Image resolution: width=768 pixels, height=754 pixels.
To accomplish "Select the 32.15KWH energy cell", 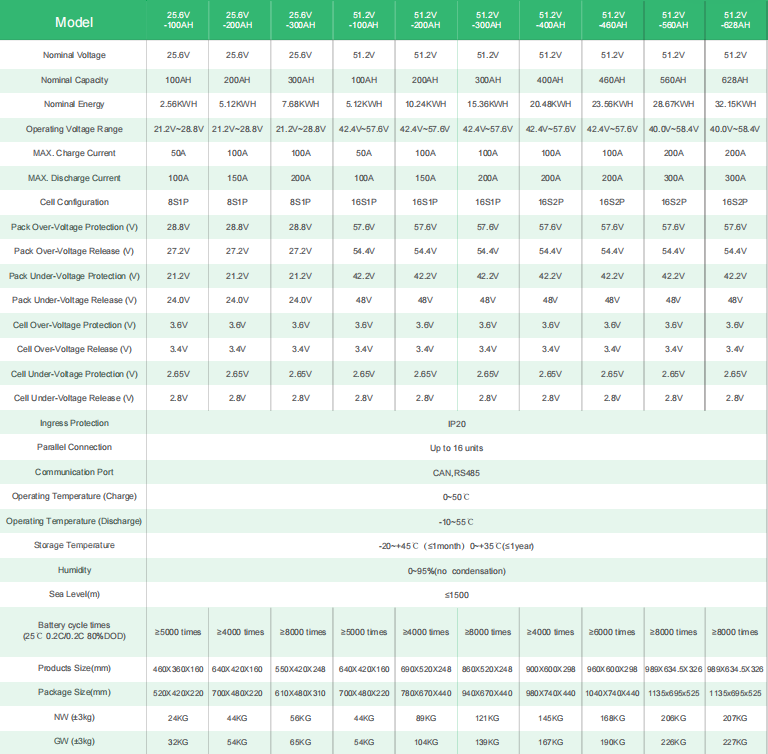I will [x=735, y=104].
